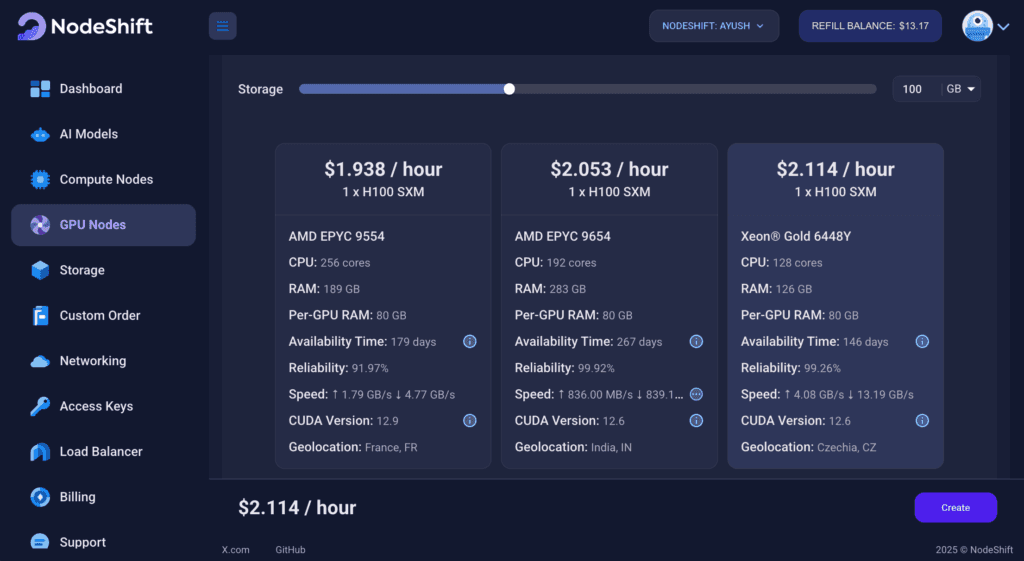Show info for 179 days availability
1024x561 pixels.
coord(470,342)
